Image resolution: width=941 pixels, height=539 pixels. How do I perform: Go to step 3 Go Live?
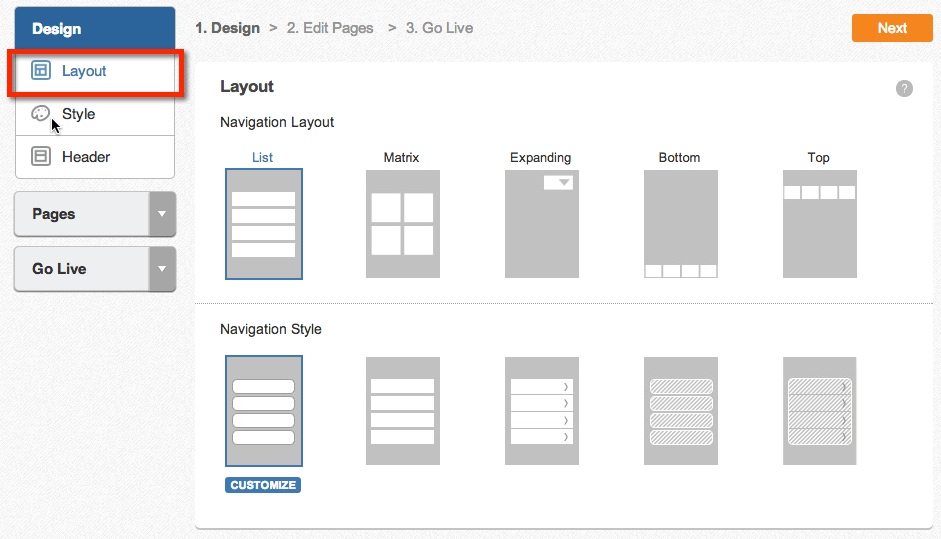click(x=439, y=28)
